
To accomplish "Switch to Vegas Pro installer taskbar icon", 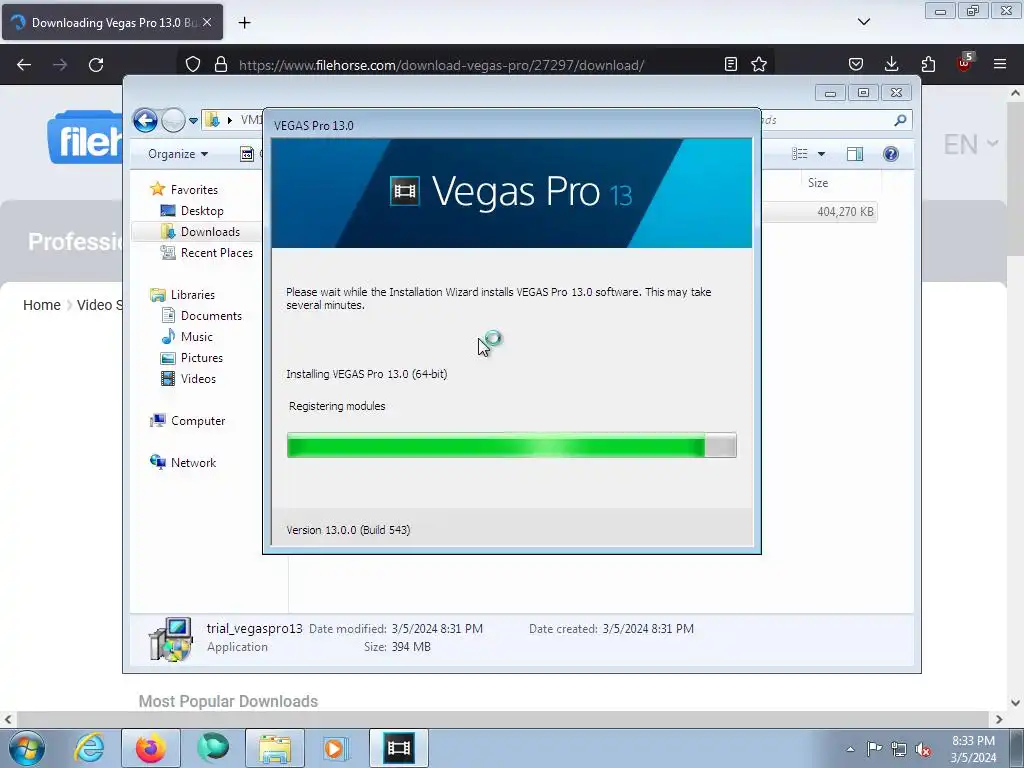I will click(399, 748).
